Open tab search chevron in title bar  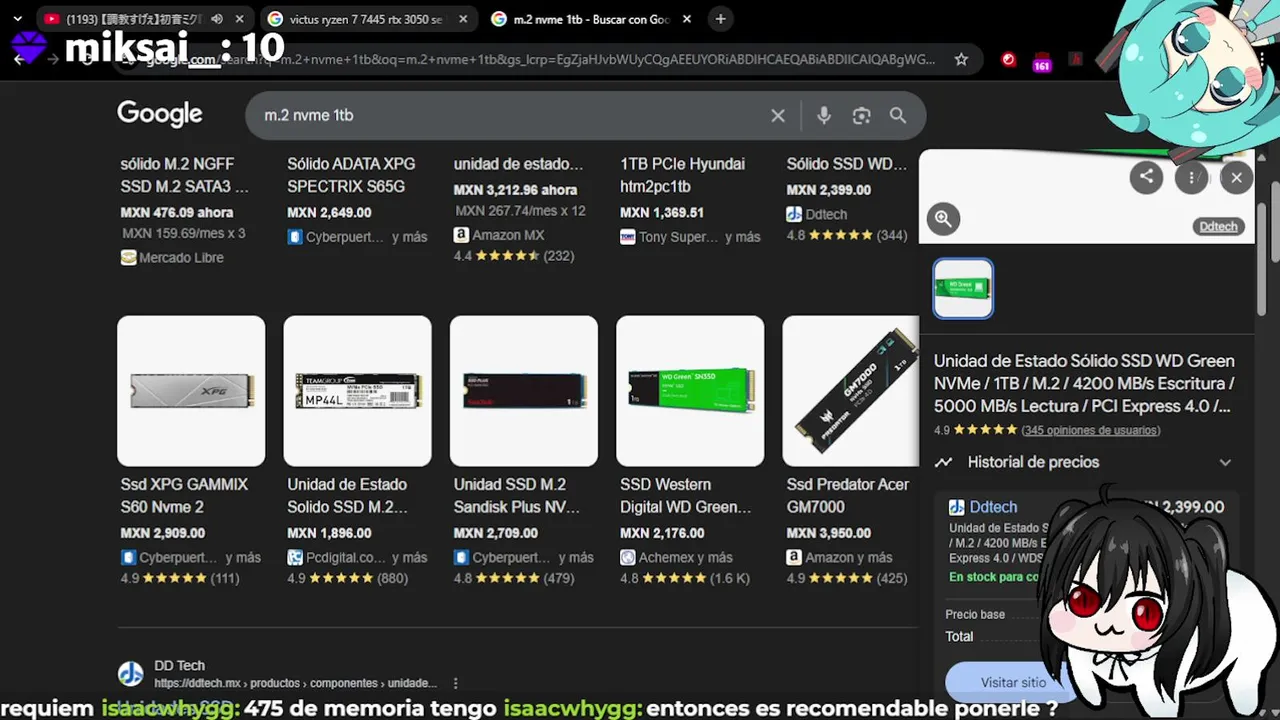(x=17, y=19)
